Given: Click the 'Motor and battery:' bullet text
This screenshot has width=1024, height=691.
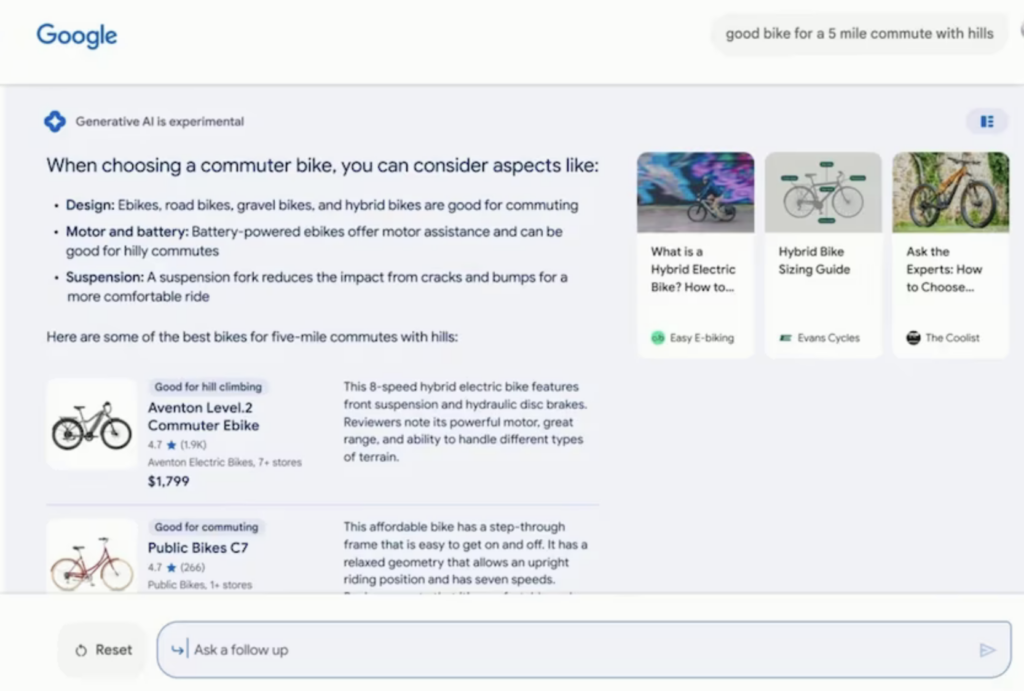Looking at the screenshot, I should pyautogui.click(x=314, y=241).
